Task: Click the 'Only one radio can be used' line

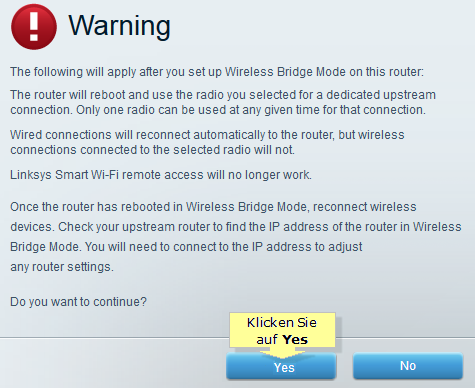Action: (x=218, y=110)
